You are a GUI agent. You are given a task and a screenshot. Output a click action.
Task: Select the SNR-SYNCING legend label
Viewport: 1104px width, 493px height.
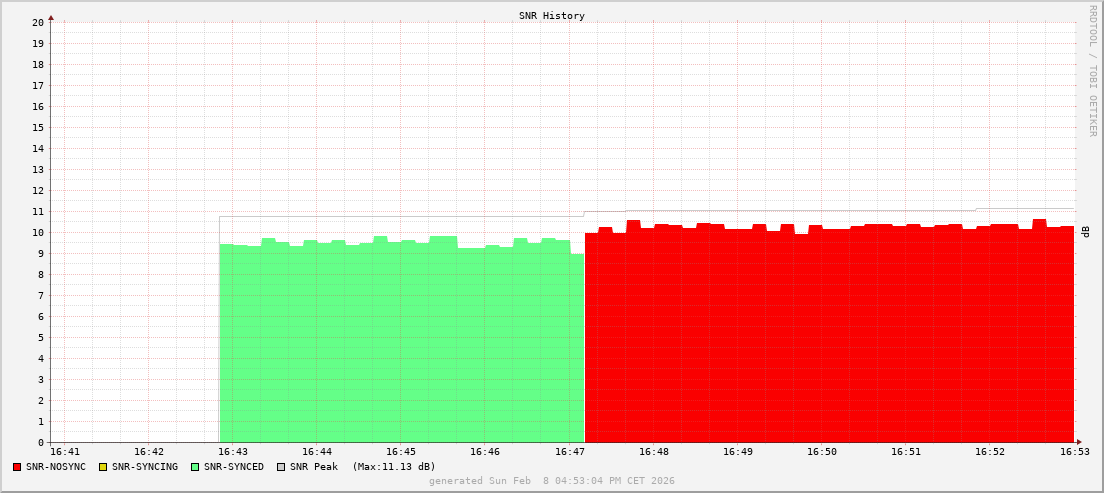click(x=145, y=467)
